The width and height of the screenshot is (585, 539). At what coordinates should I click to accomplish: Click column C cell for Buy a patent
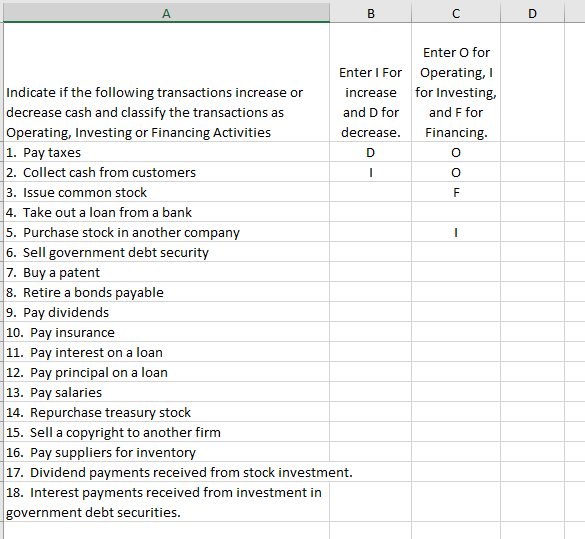point(456,272)
